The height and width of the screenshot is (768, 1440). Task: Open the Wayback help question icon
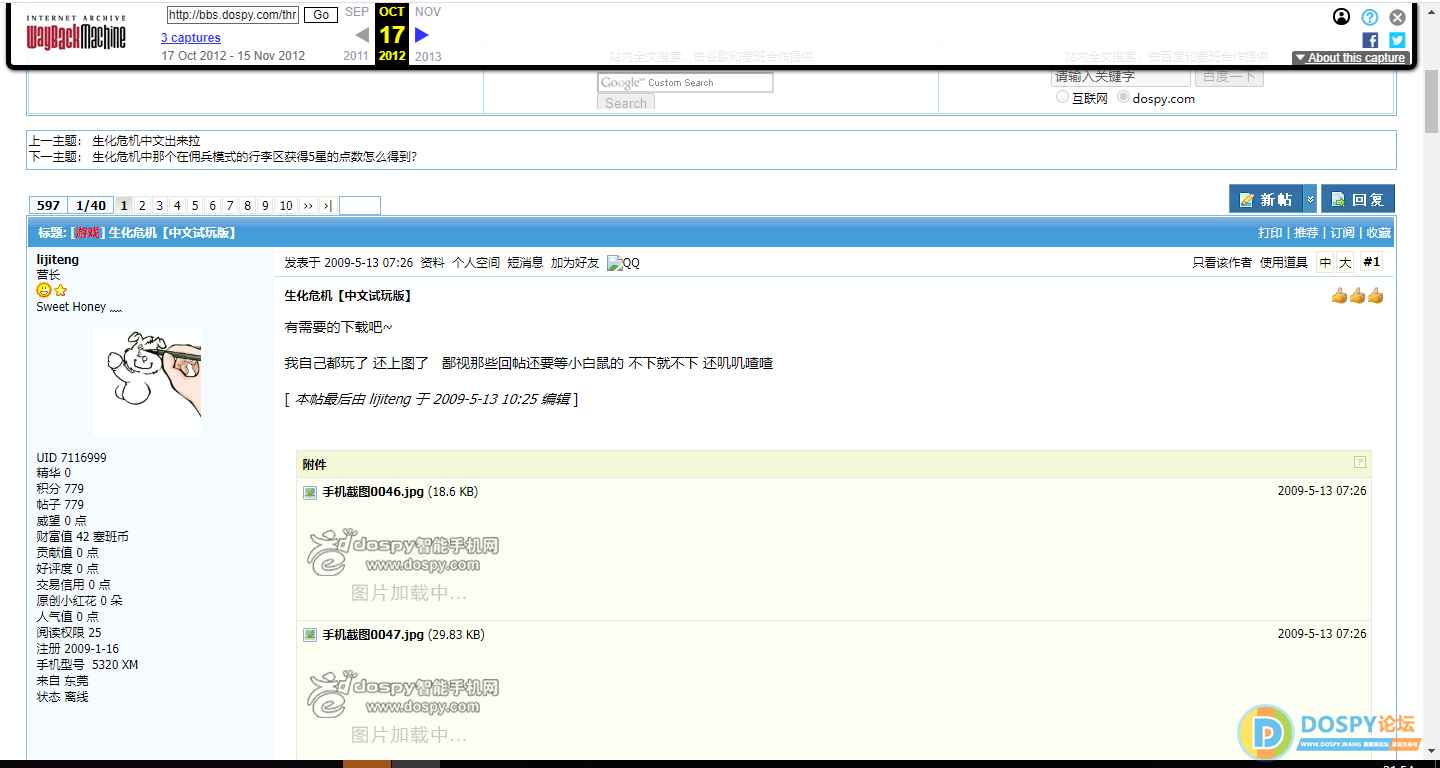tap(1370, 17)
